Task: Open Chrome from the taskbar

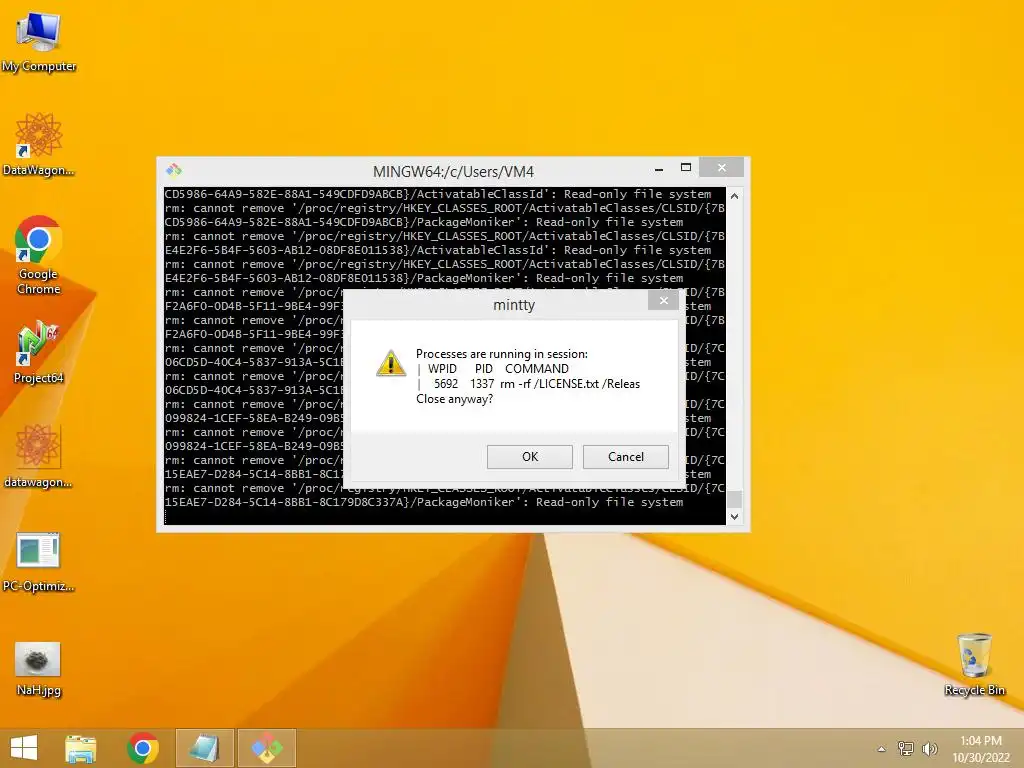Action: (x=143, y=748)
